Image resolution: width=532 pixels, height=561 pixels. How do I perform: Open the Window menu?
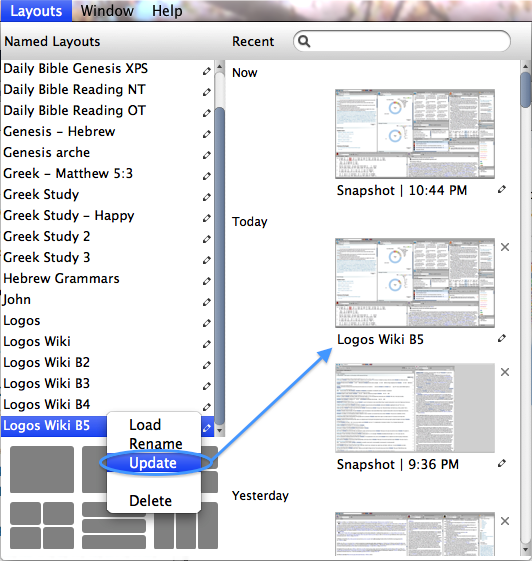coord(107,11)
